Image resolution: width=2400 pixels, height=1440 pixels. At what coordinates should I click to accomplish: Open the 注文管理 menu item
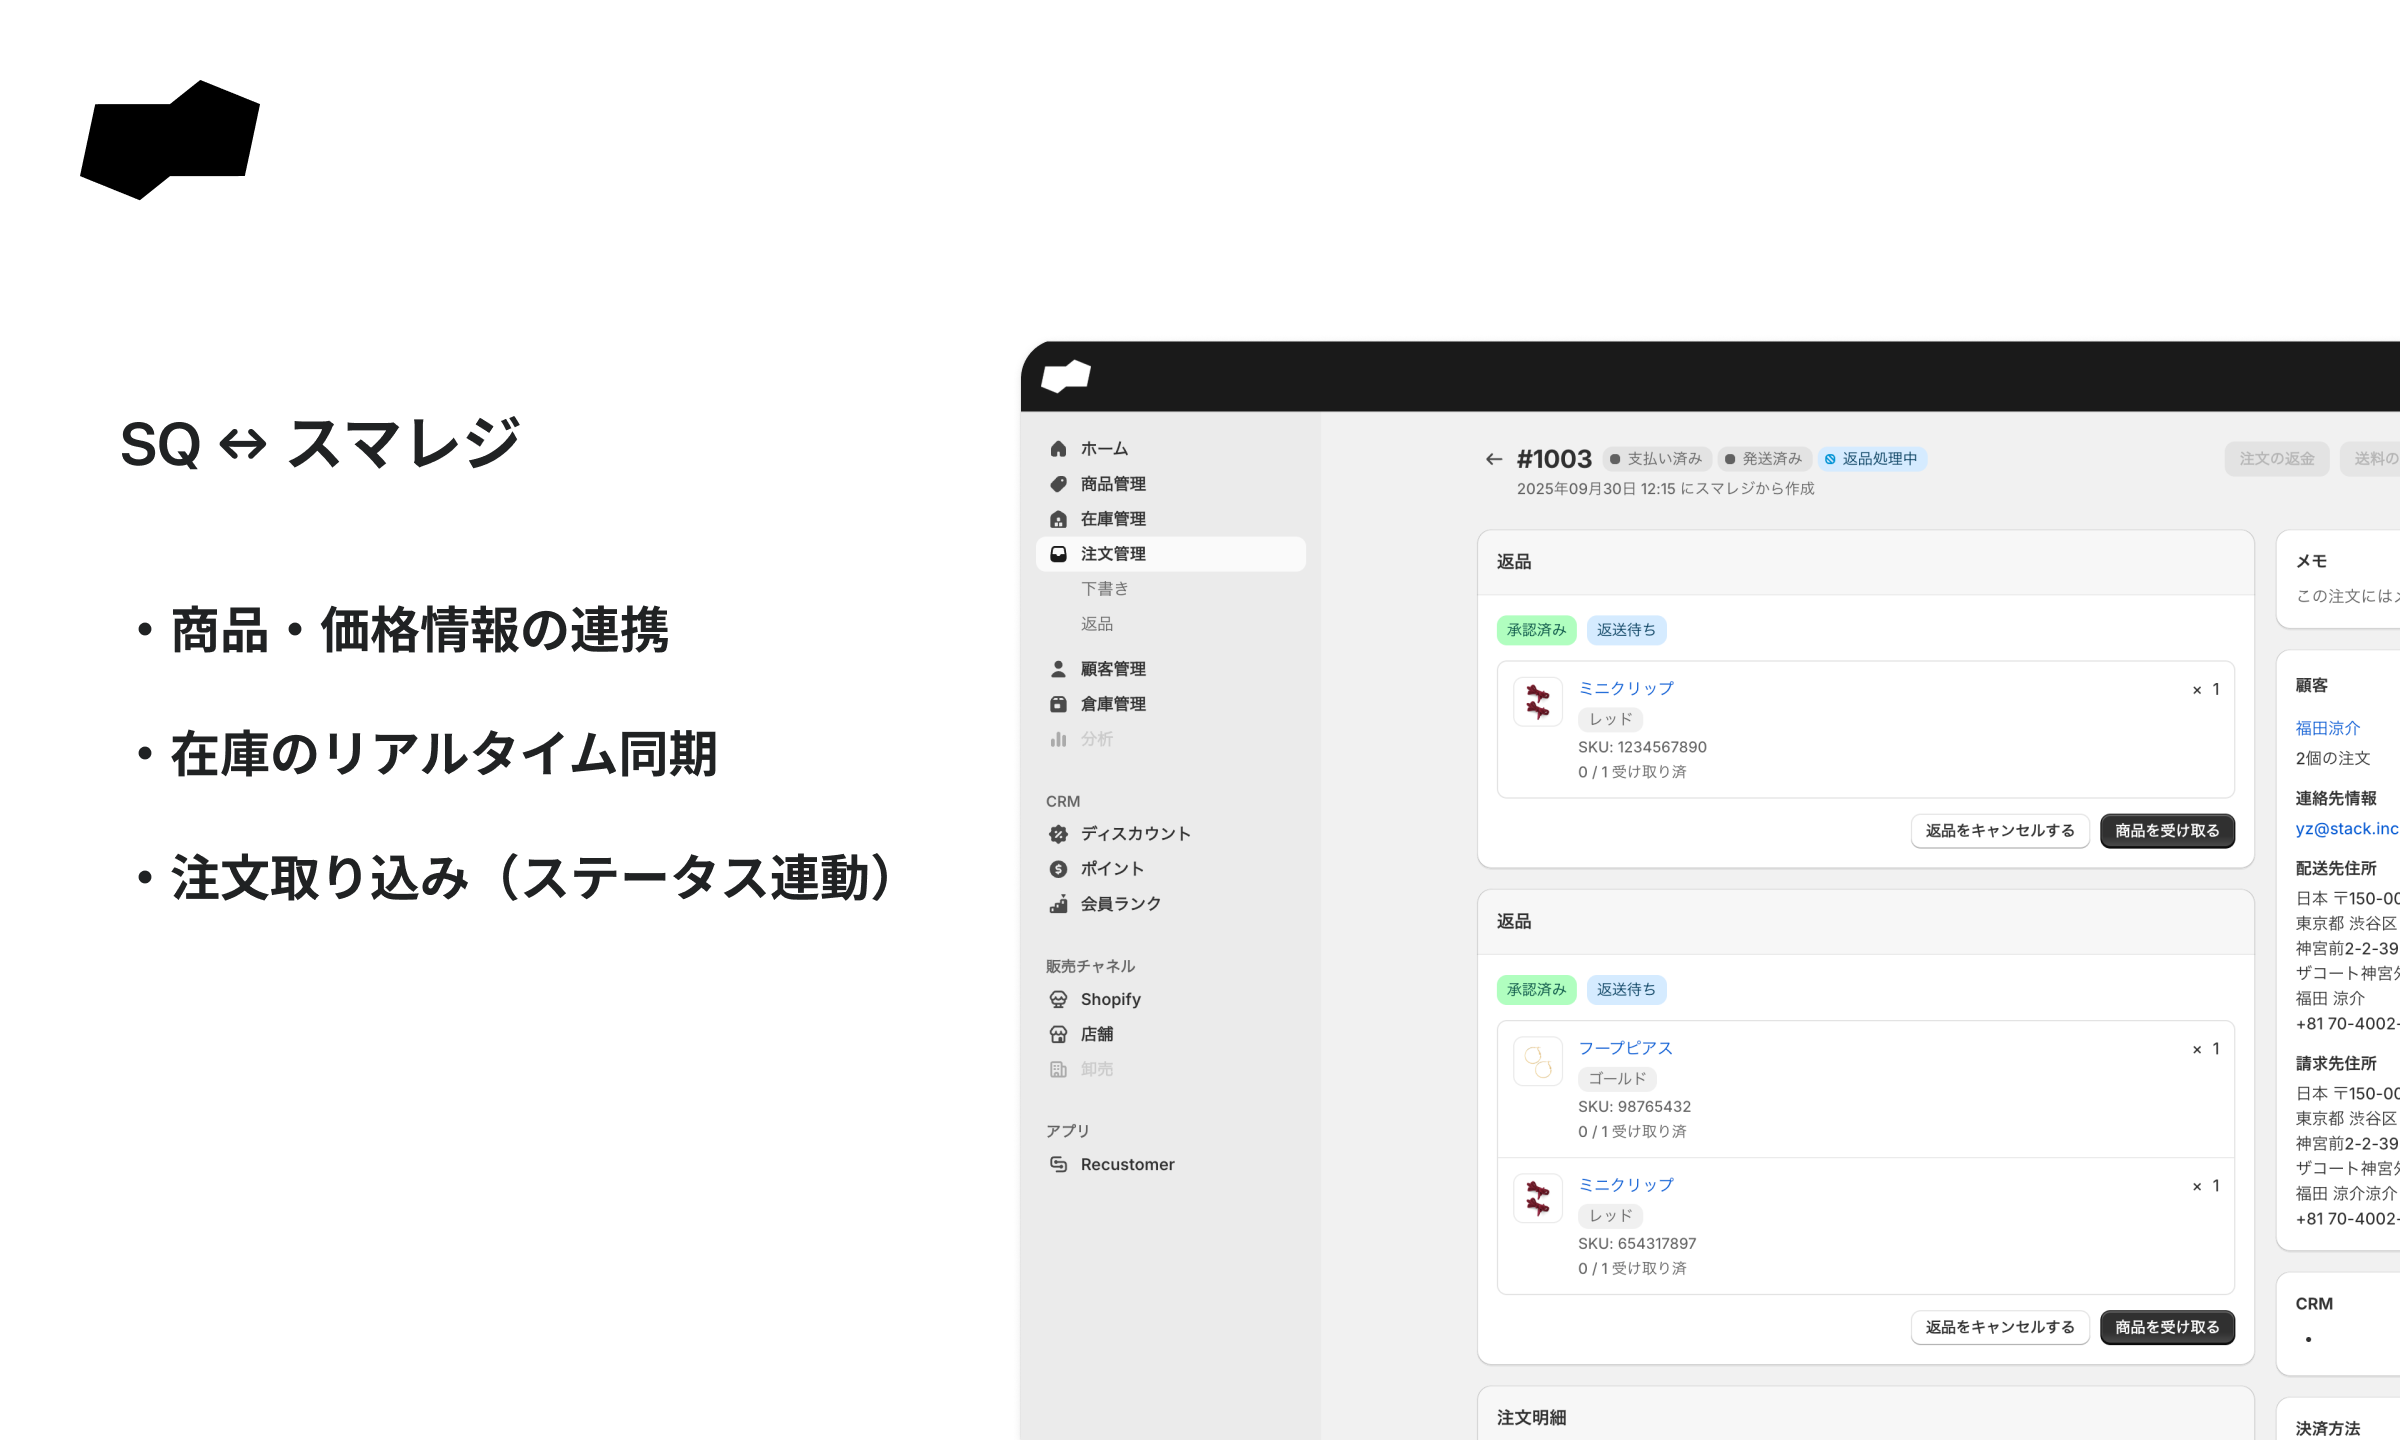pos(1112,554)
